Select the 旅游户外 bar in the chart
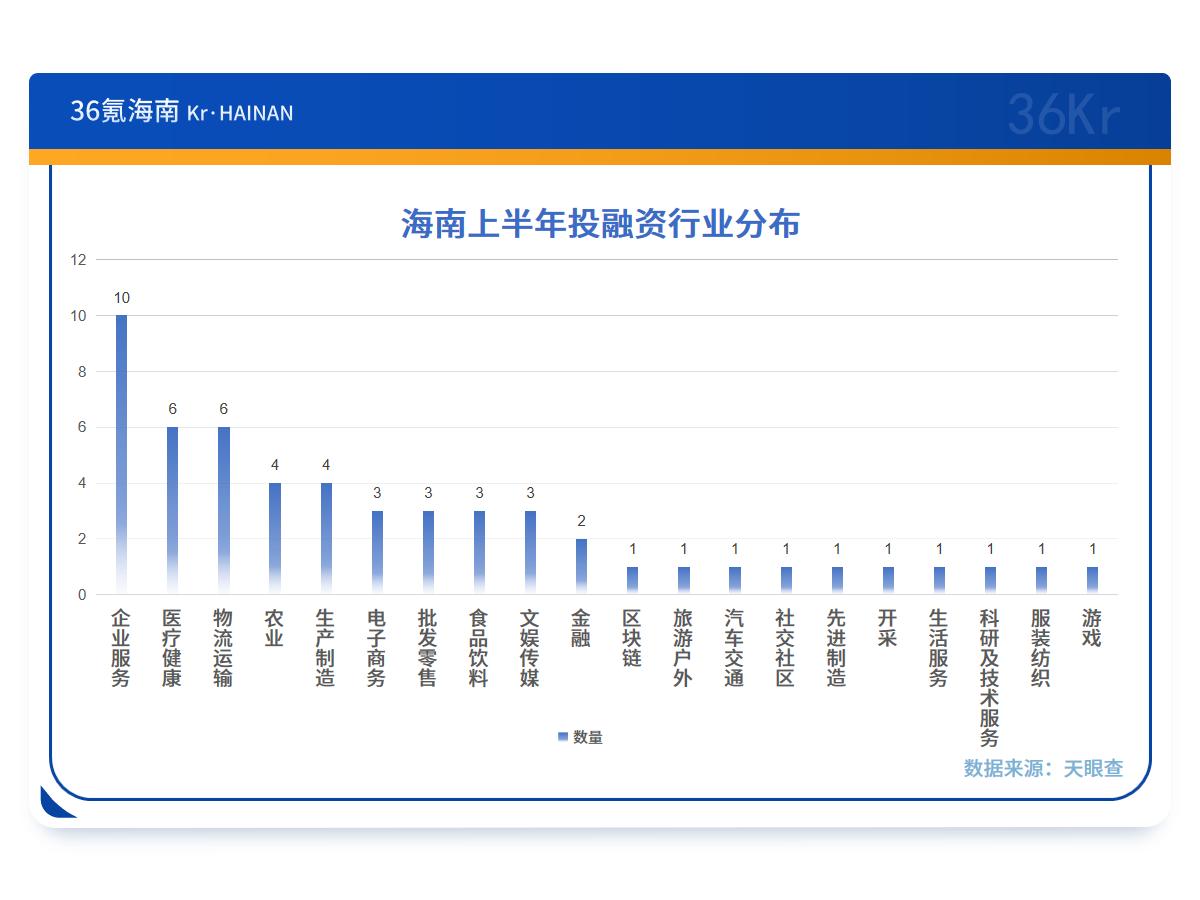This screenshot has height=900, width=1200. pos(683,581)
